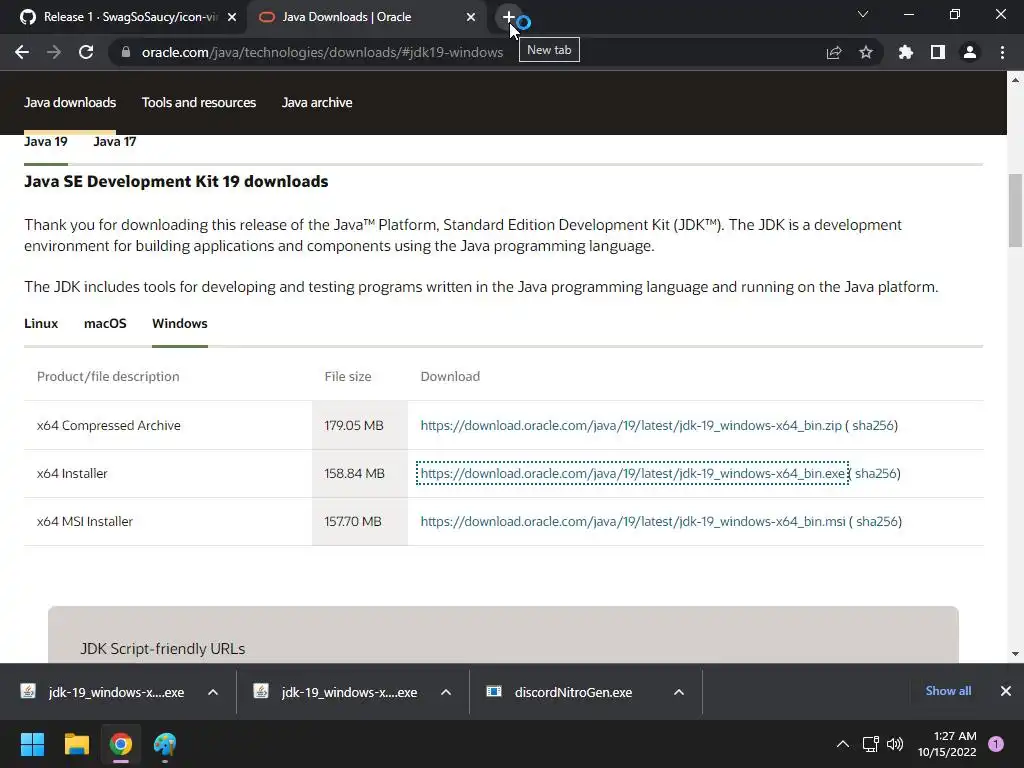Reload the Oracle page
This screenshot has height=768, width=1024.
86,52
